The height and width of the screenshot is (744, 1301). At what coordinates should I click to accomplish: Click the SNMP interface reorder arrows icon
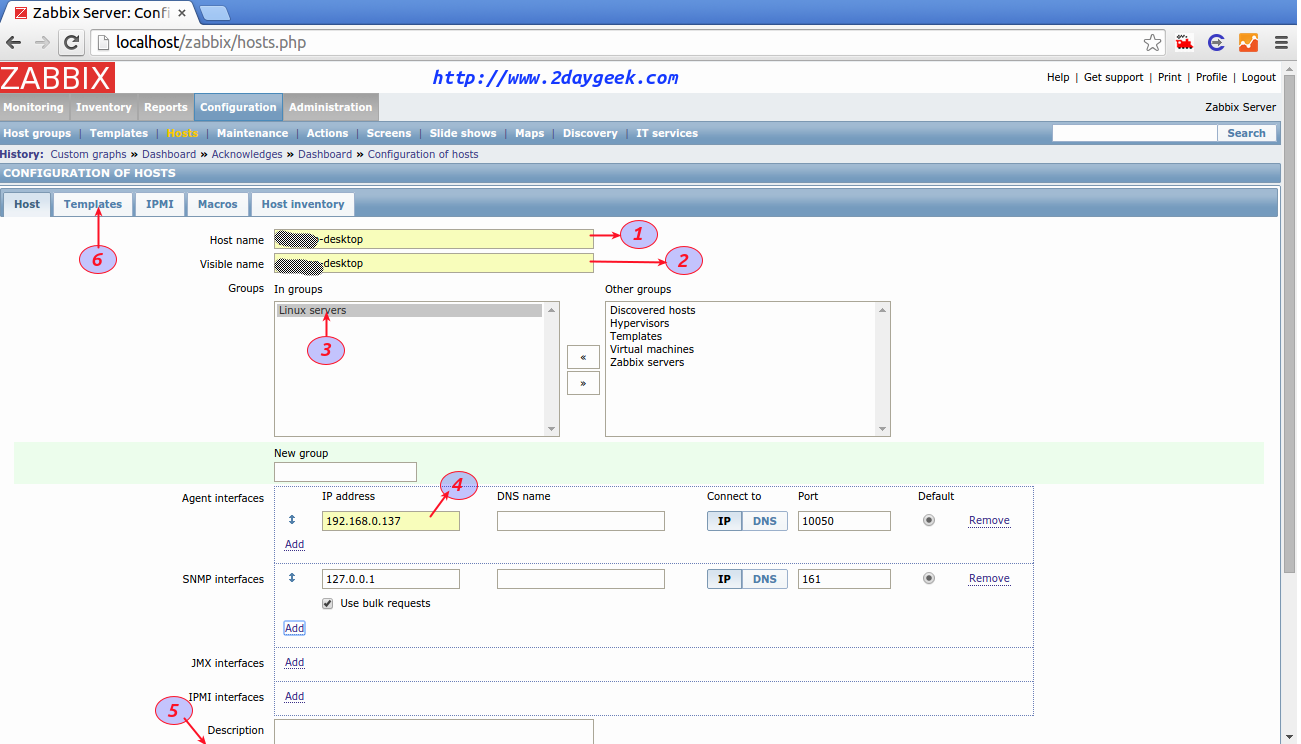coord(292,578)
